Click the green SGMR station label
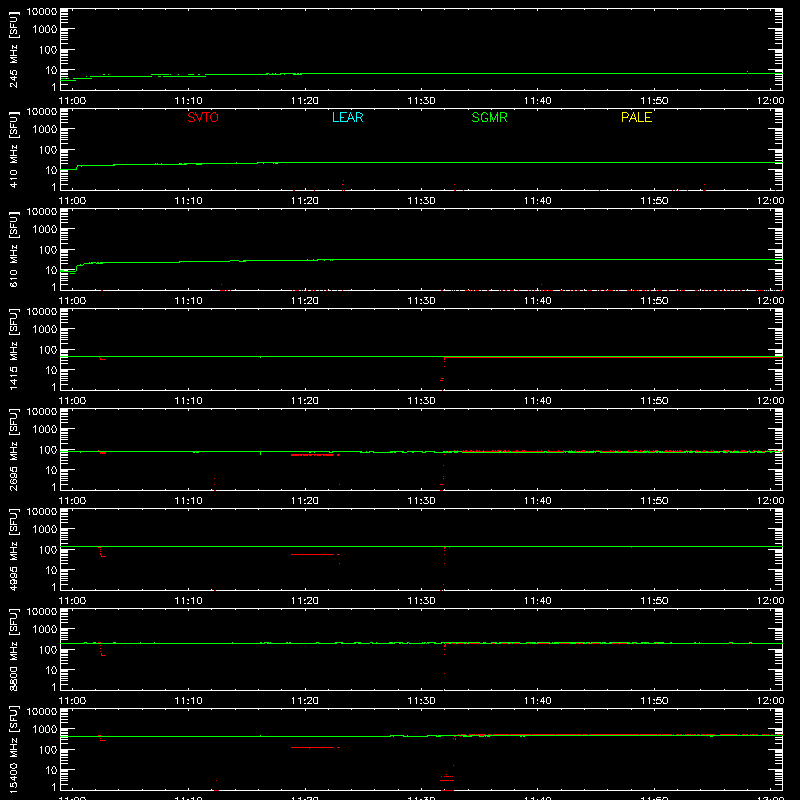Screen dimensions: 800x800 pos(489,117)
